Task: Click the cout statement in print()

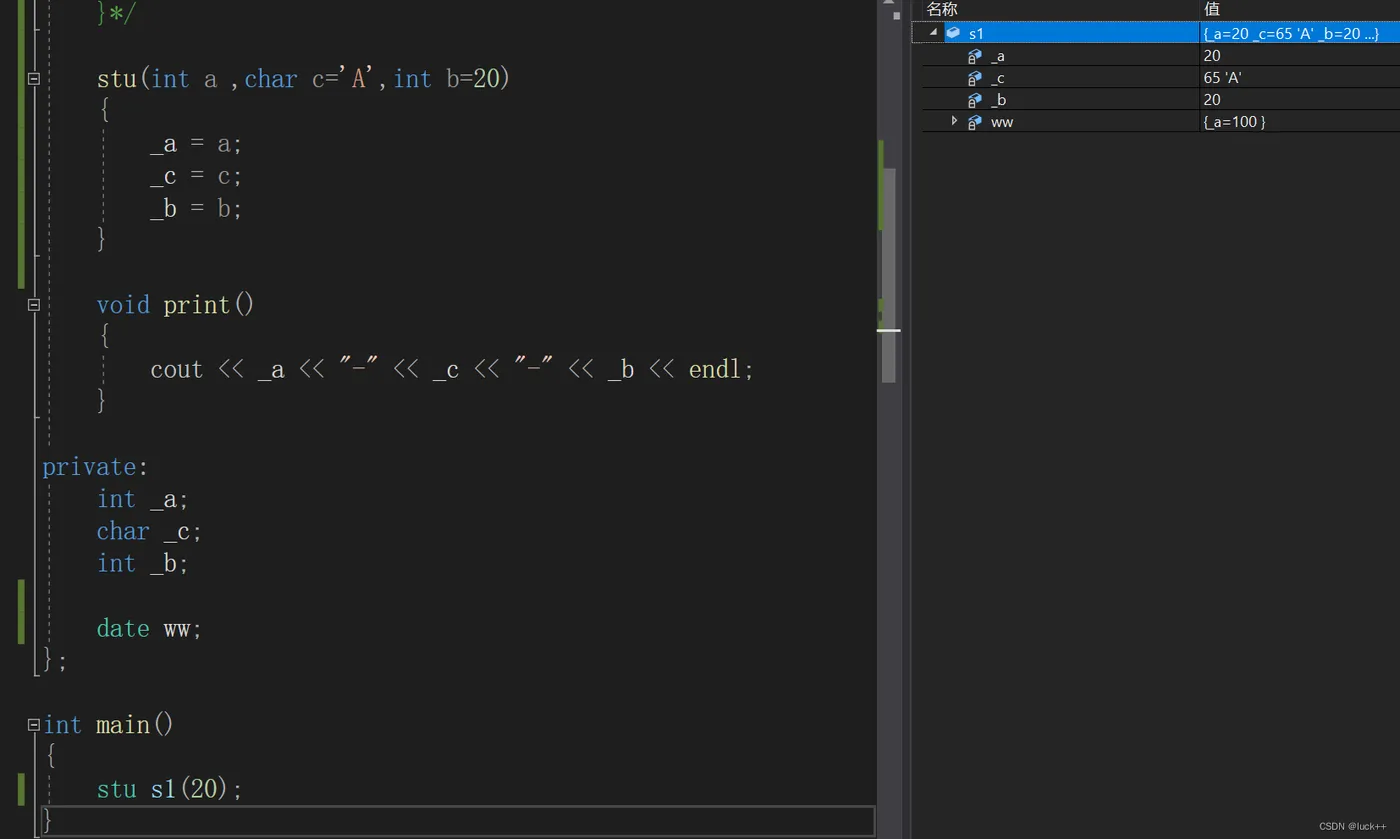Action: [452, 370]
